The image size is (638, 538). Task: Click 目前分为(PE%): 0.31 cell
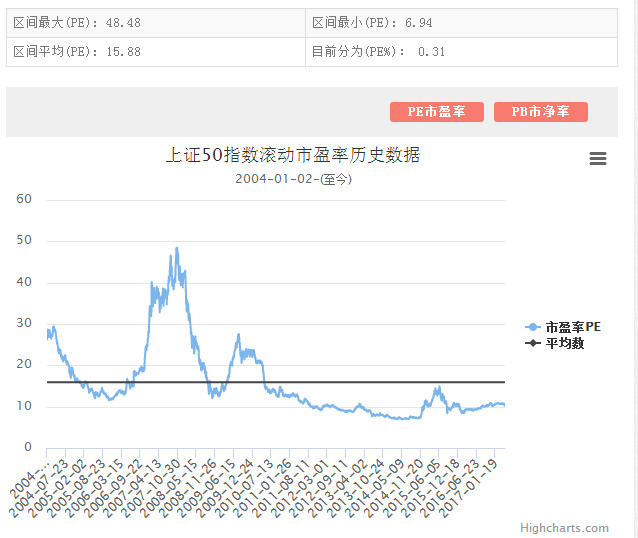[x=461, y=52]
